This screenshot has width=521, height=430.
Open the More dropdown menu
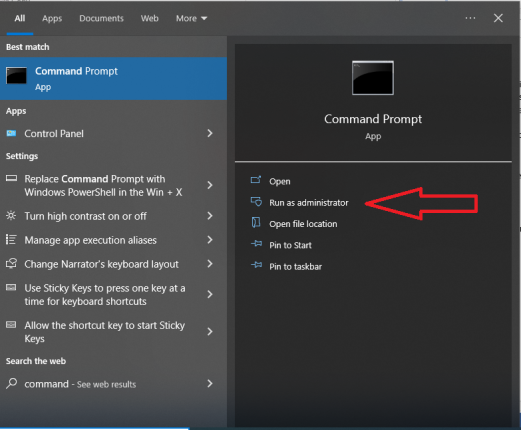(191, 18)
